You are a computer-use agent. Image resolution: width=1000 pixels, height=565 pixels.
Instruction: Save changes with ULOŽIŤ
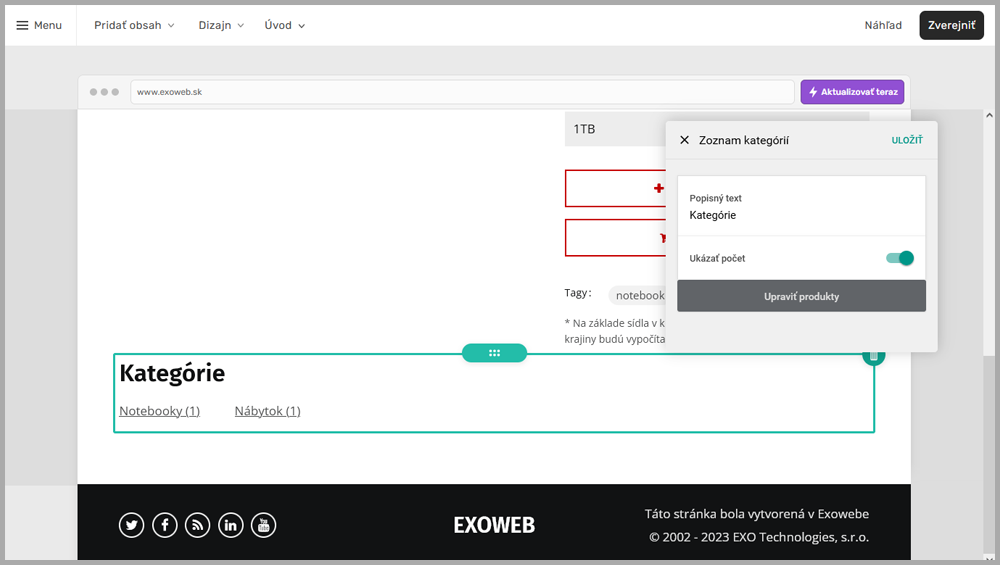(x=907, y=141)
